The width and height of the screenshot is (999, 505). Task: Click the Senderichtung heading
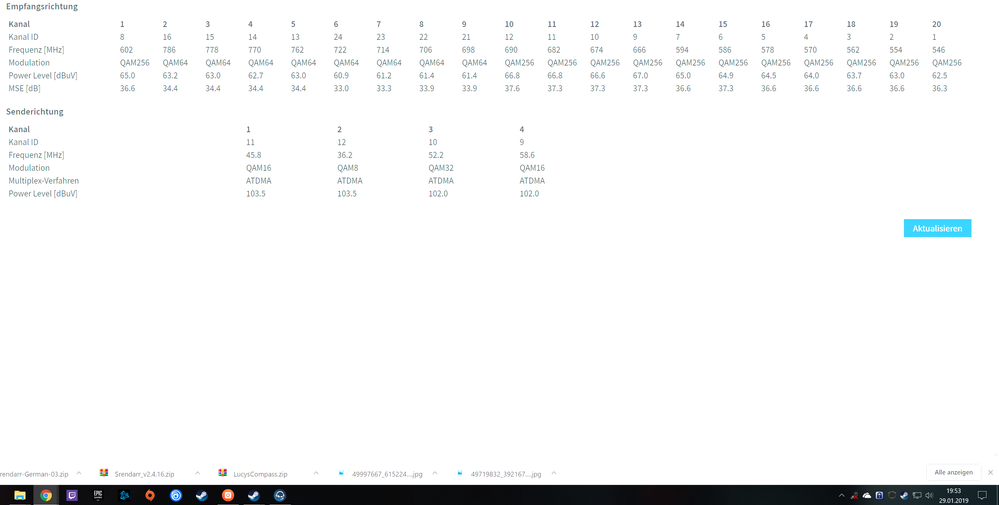click(x=35, y=111)
